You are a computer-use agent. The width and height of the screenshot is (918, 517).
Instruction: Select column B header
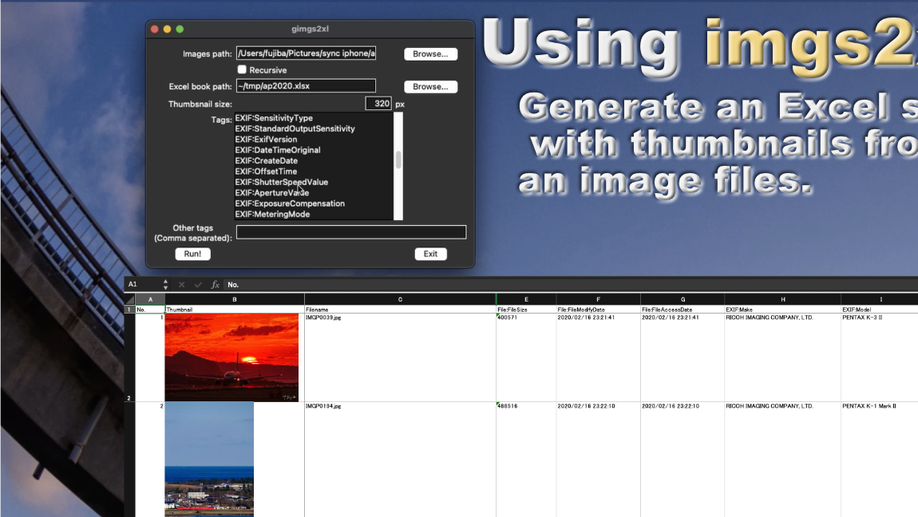pos(234,300)
